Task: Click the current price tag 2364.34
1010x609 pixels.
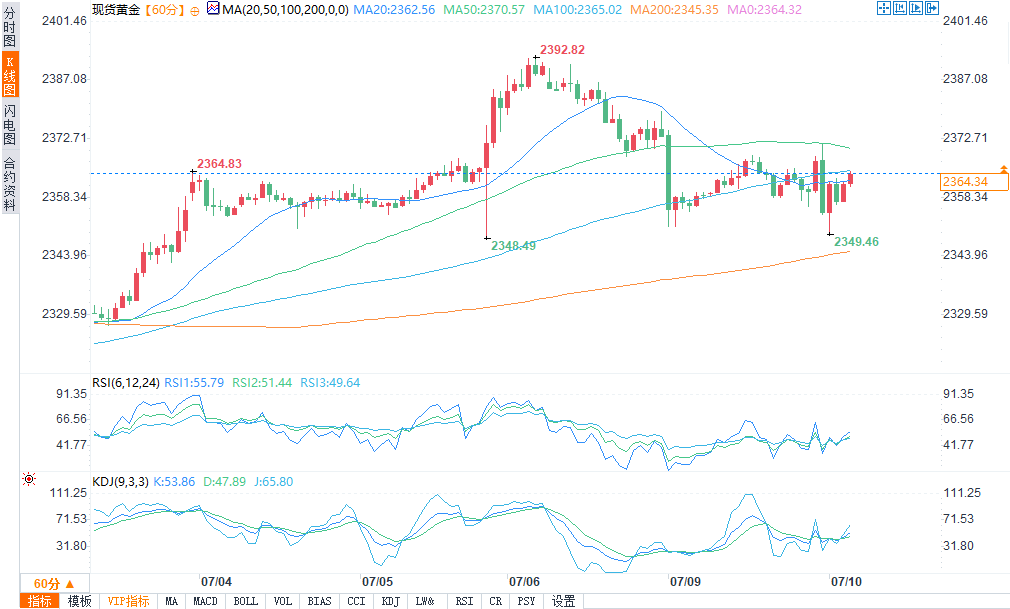Action: point(974,182)
